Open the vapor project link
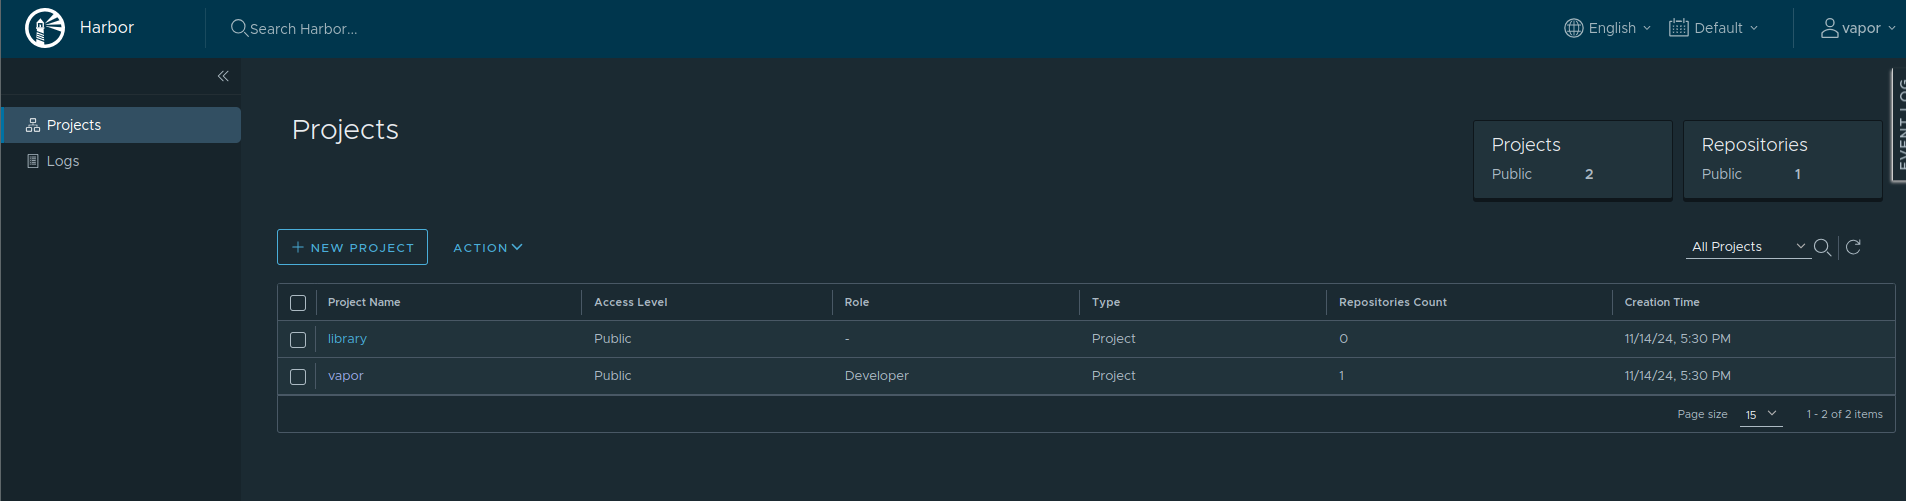 [x=345, y=376]
